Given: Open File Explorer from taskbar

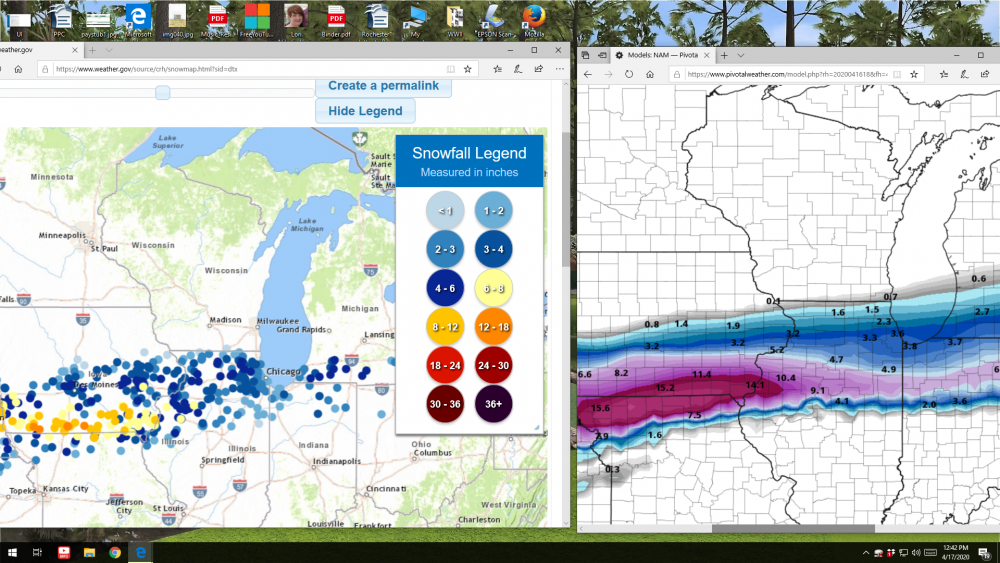Looking at the screenshot, I should pos(89,553).
